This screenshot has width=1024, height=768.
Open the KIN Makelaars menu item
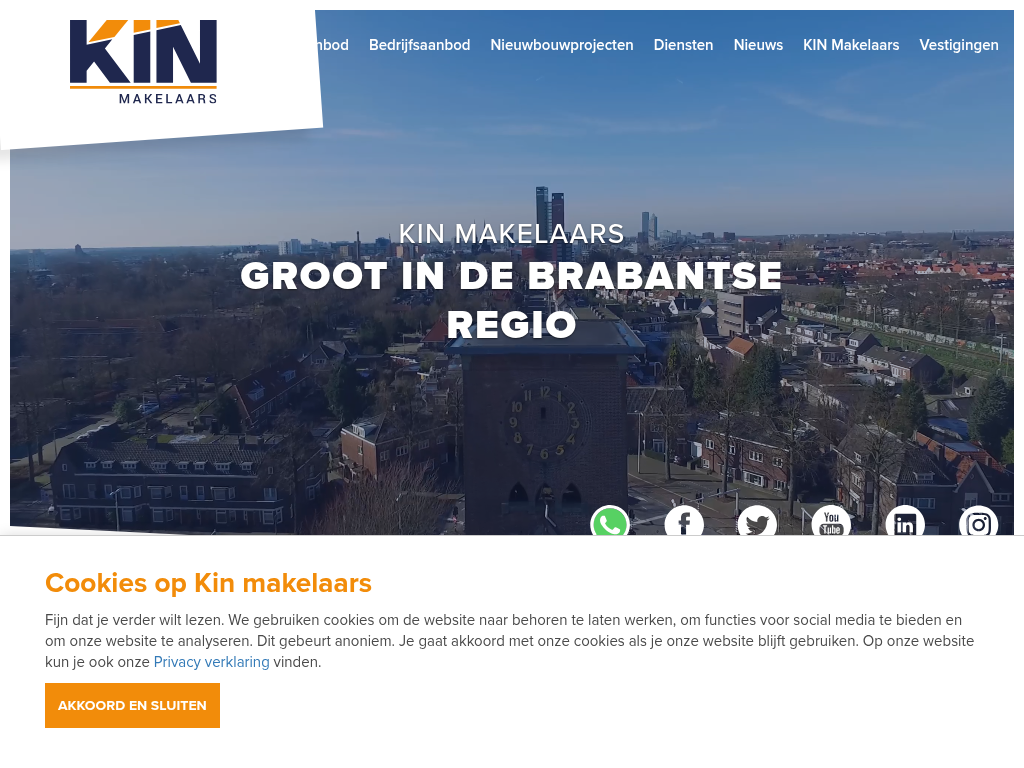[x=851, y=45]
